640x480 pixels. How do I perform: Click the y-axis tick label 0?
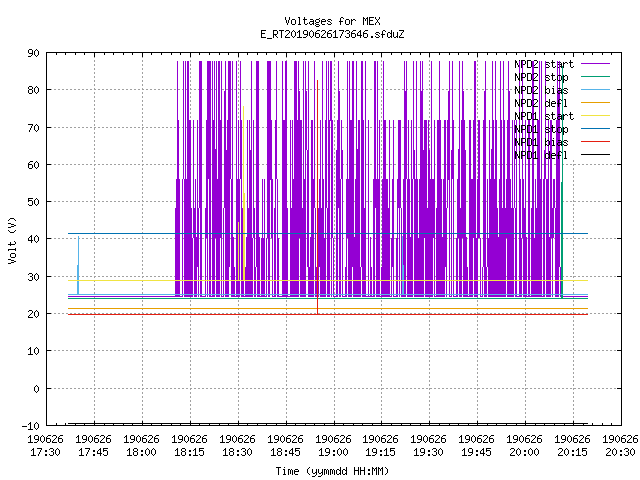pyautogui.click(x=37, y=389)
